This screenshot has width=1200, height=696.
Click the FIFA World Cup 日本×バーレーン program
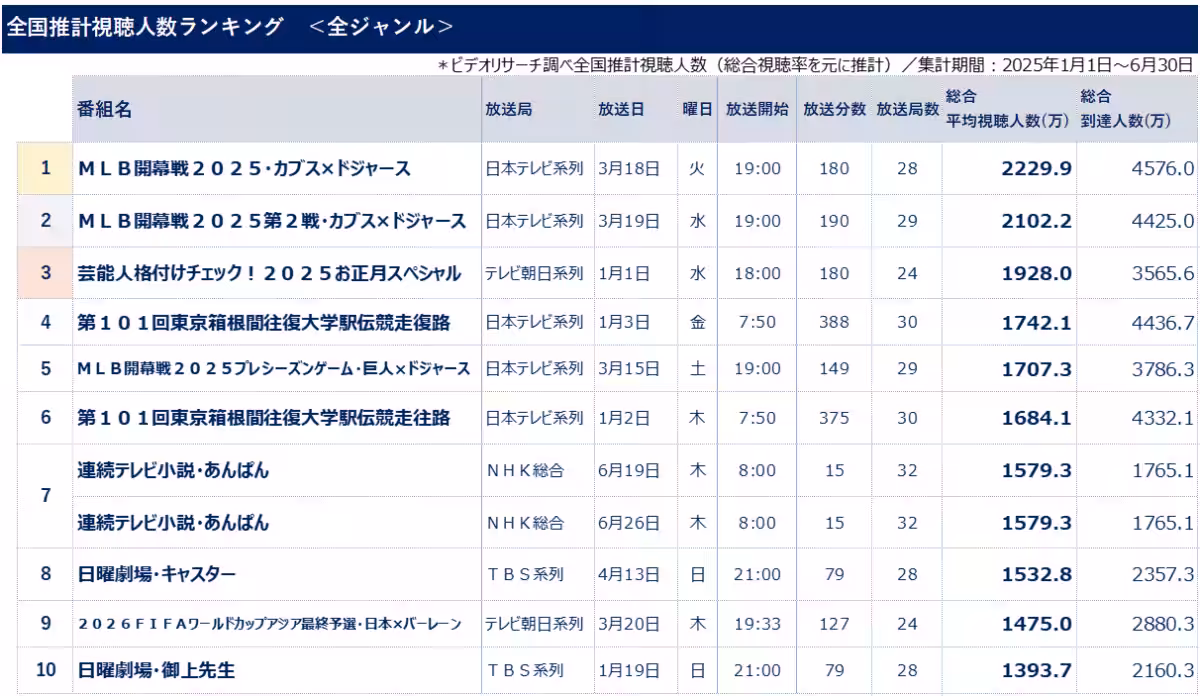(270, 624)
